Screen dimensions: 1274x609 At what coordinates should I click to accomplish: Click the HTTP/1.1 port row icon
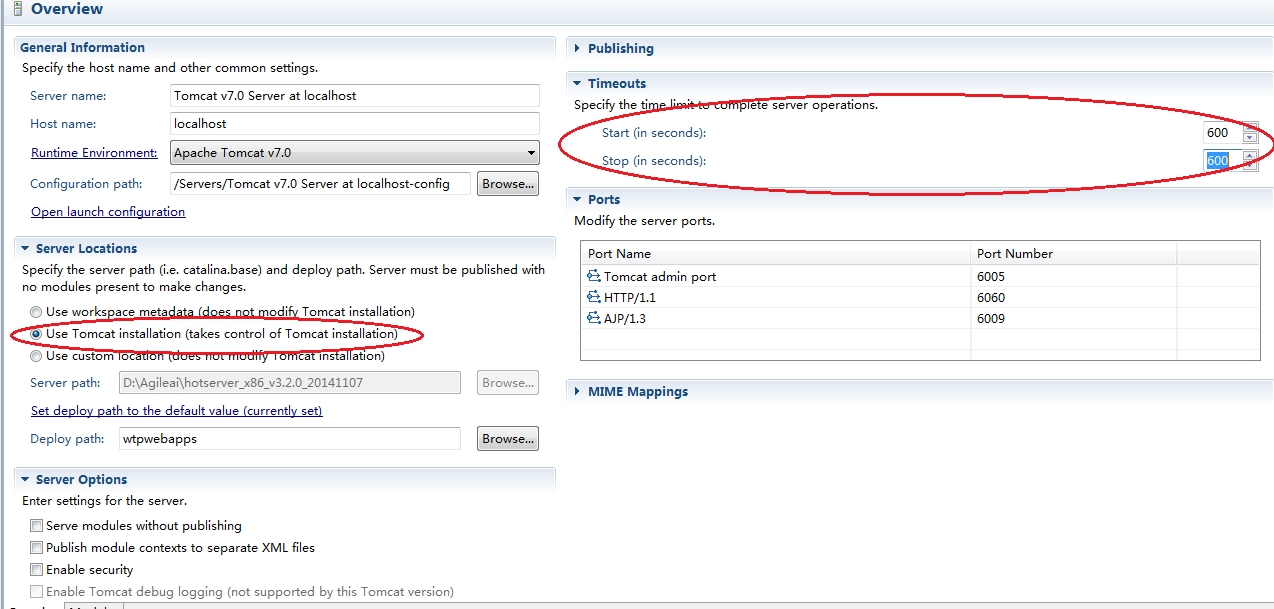point(593,298)
